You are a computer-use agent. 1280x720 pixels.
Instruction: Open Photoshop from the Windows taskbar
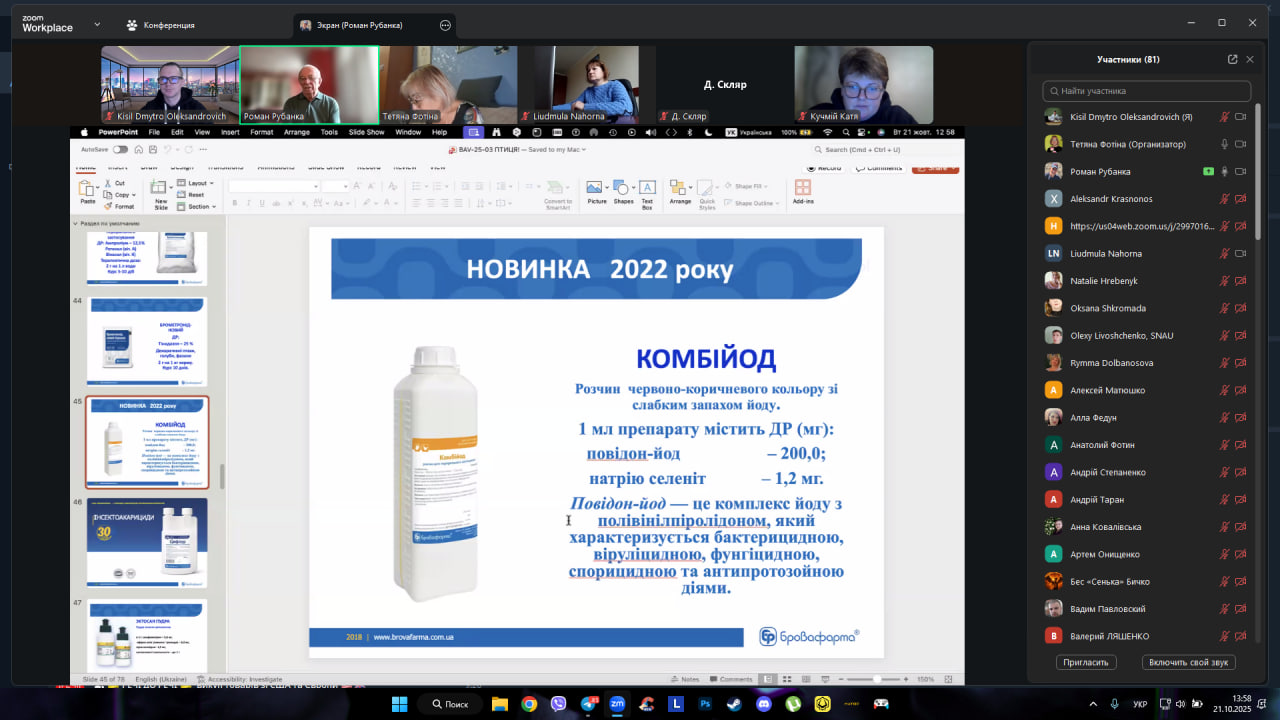pyautogui.click(x=705, y=704)
